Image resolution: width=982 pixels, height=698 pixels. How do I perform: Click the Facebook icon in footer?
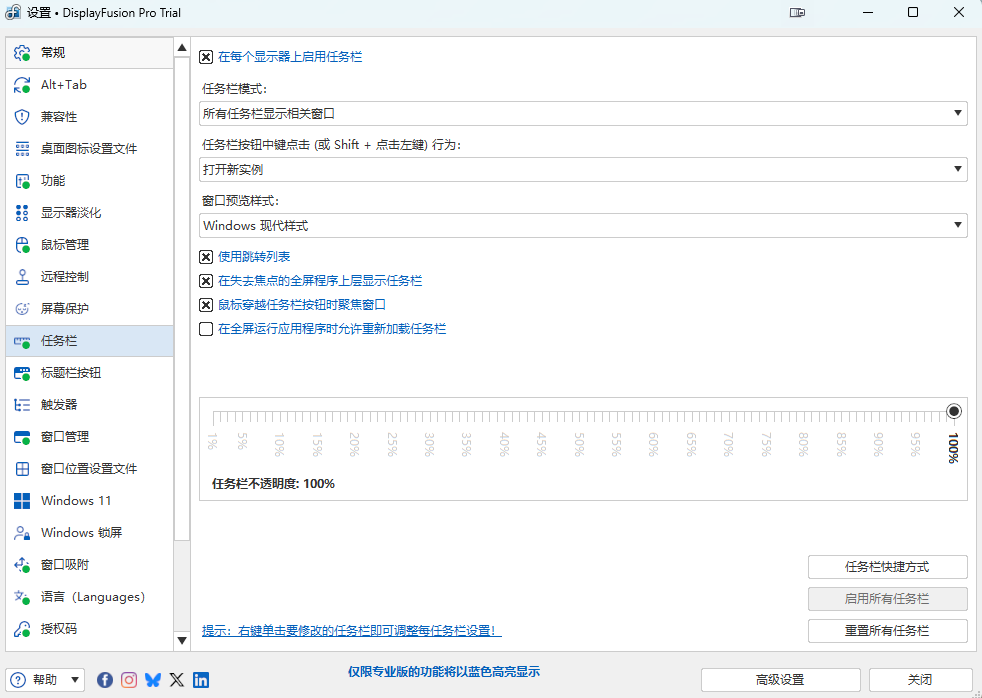(105, 680)
